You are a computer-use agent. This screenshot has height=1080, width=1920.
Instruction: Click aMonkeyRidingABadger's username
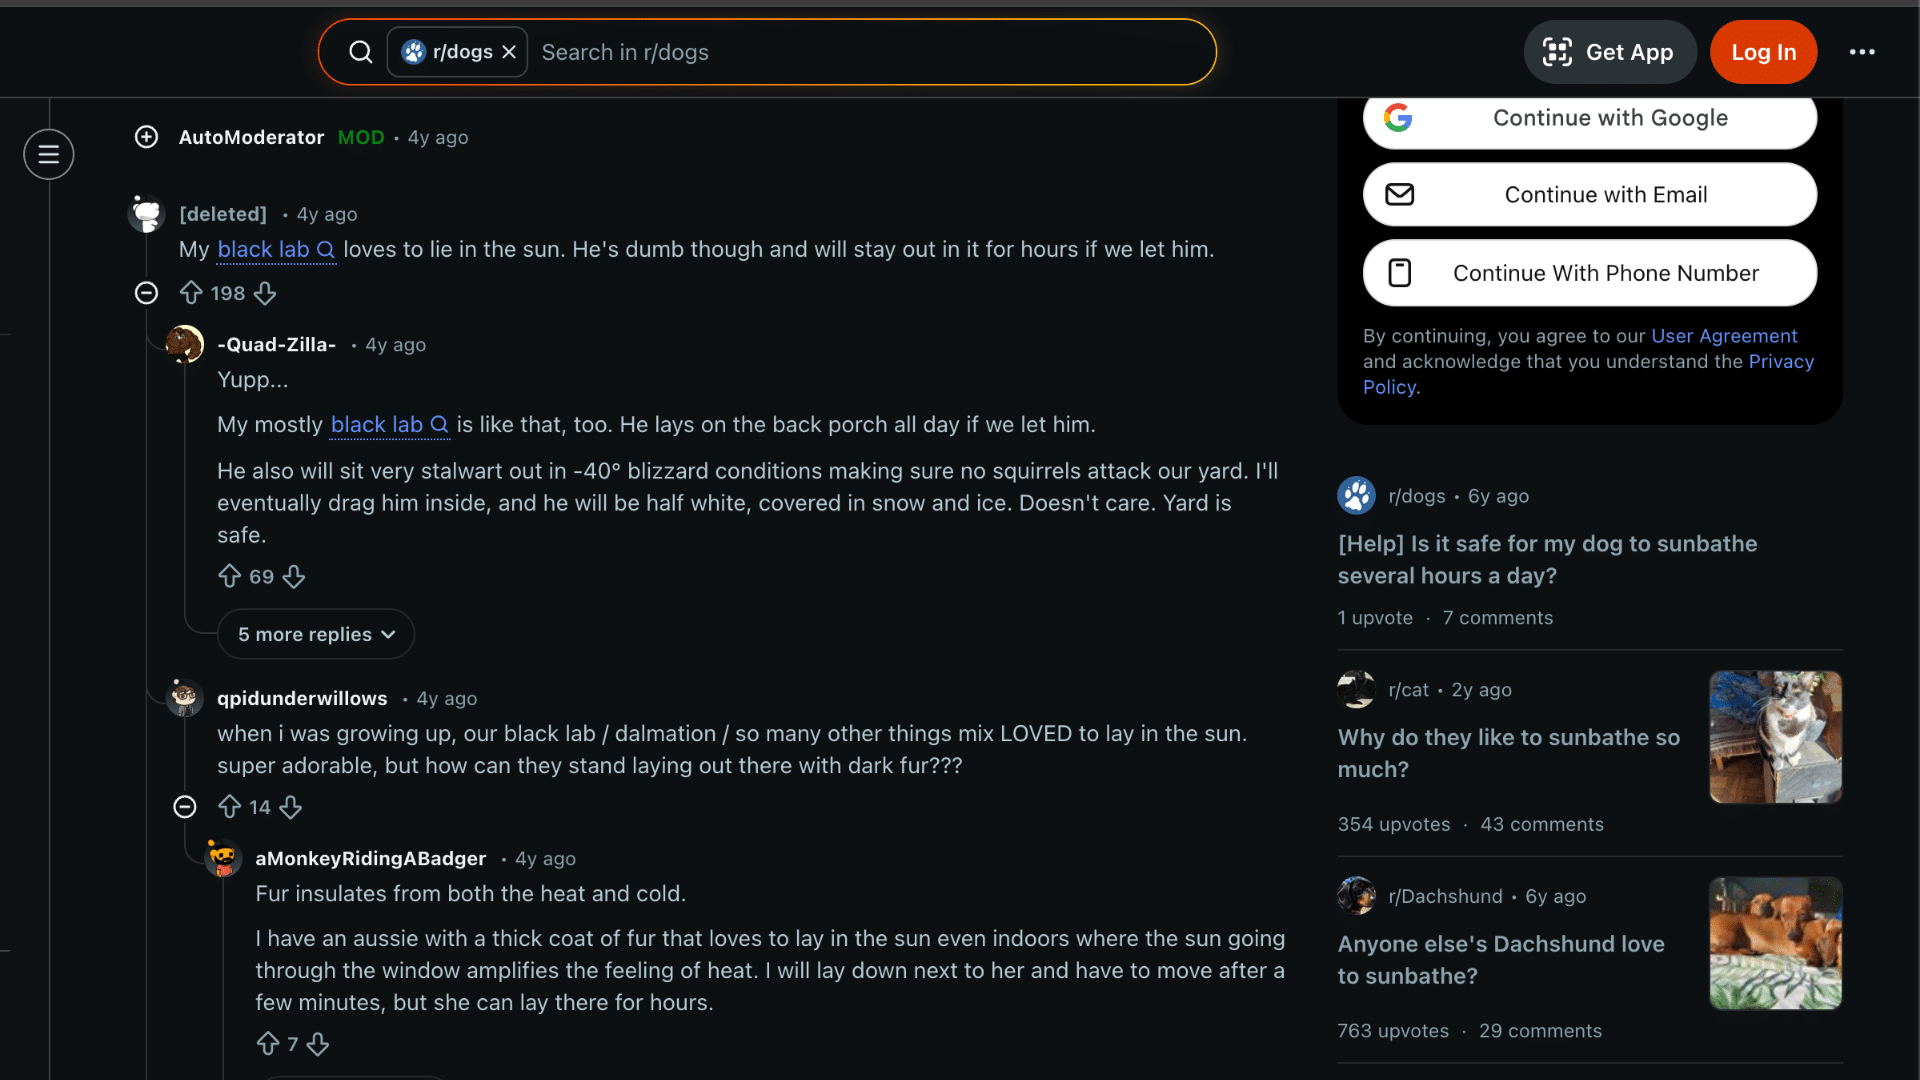pos(371,858)
